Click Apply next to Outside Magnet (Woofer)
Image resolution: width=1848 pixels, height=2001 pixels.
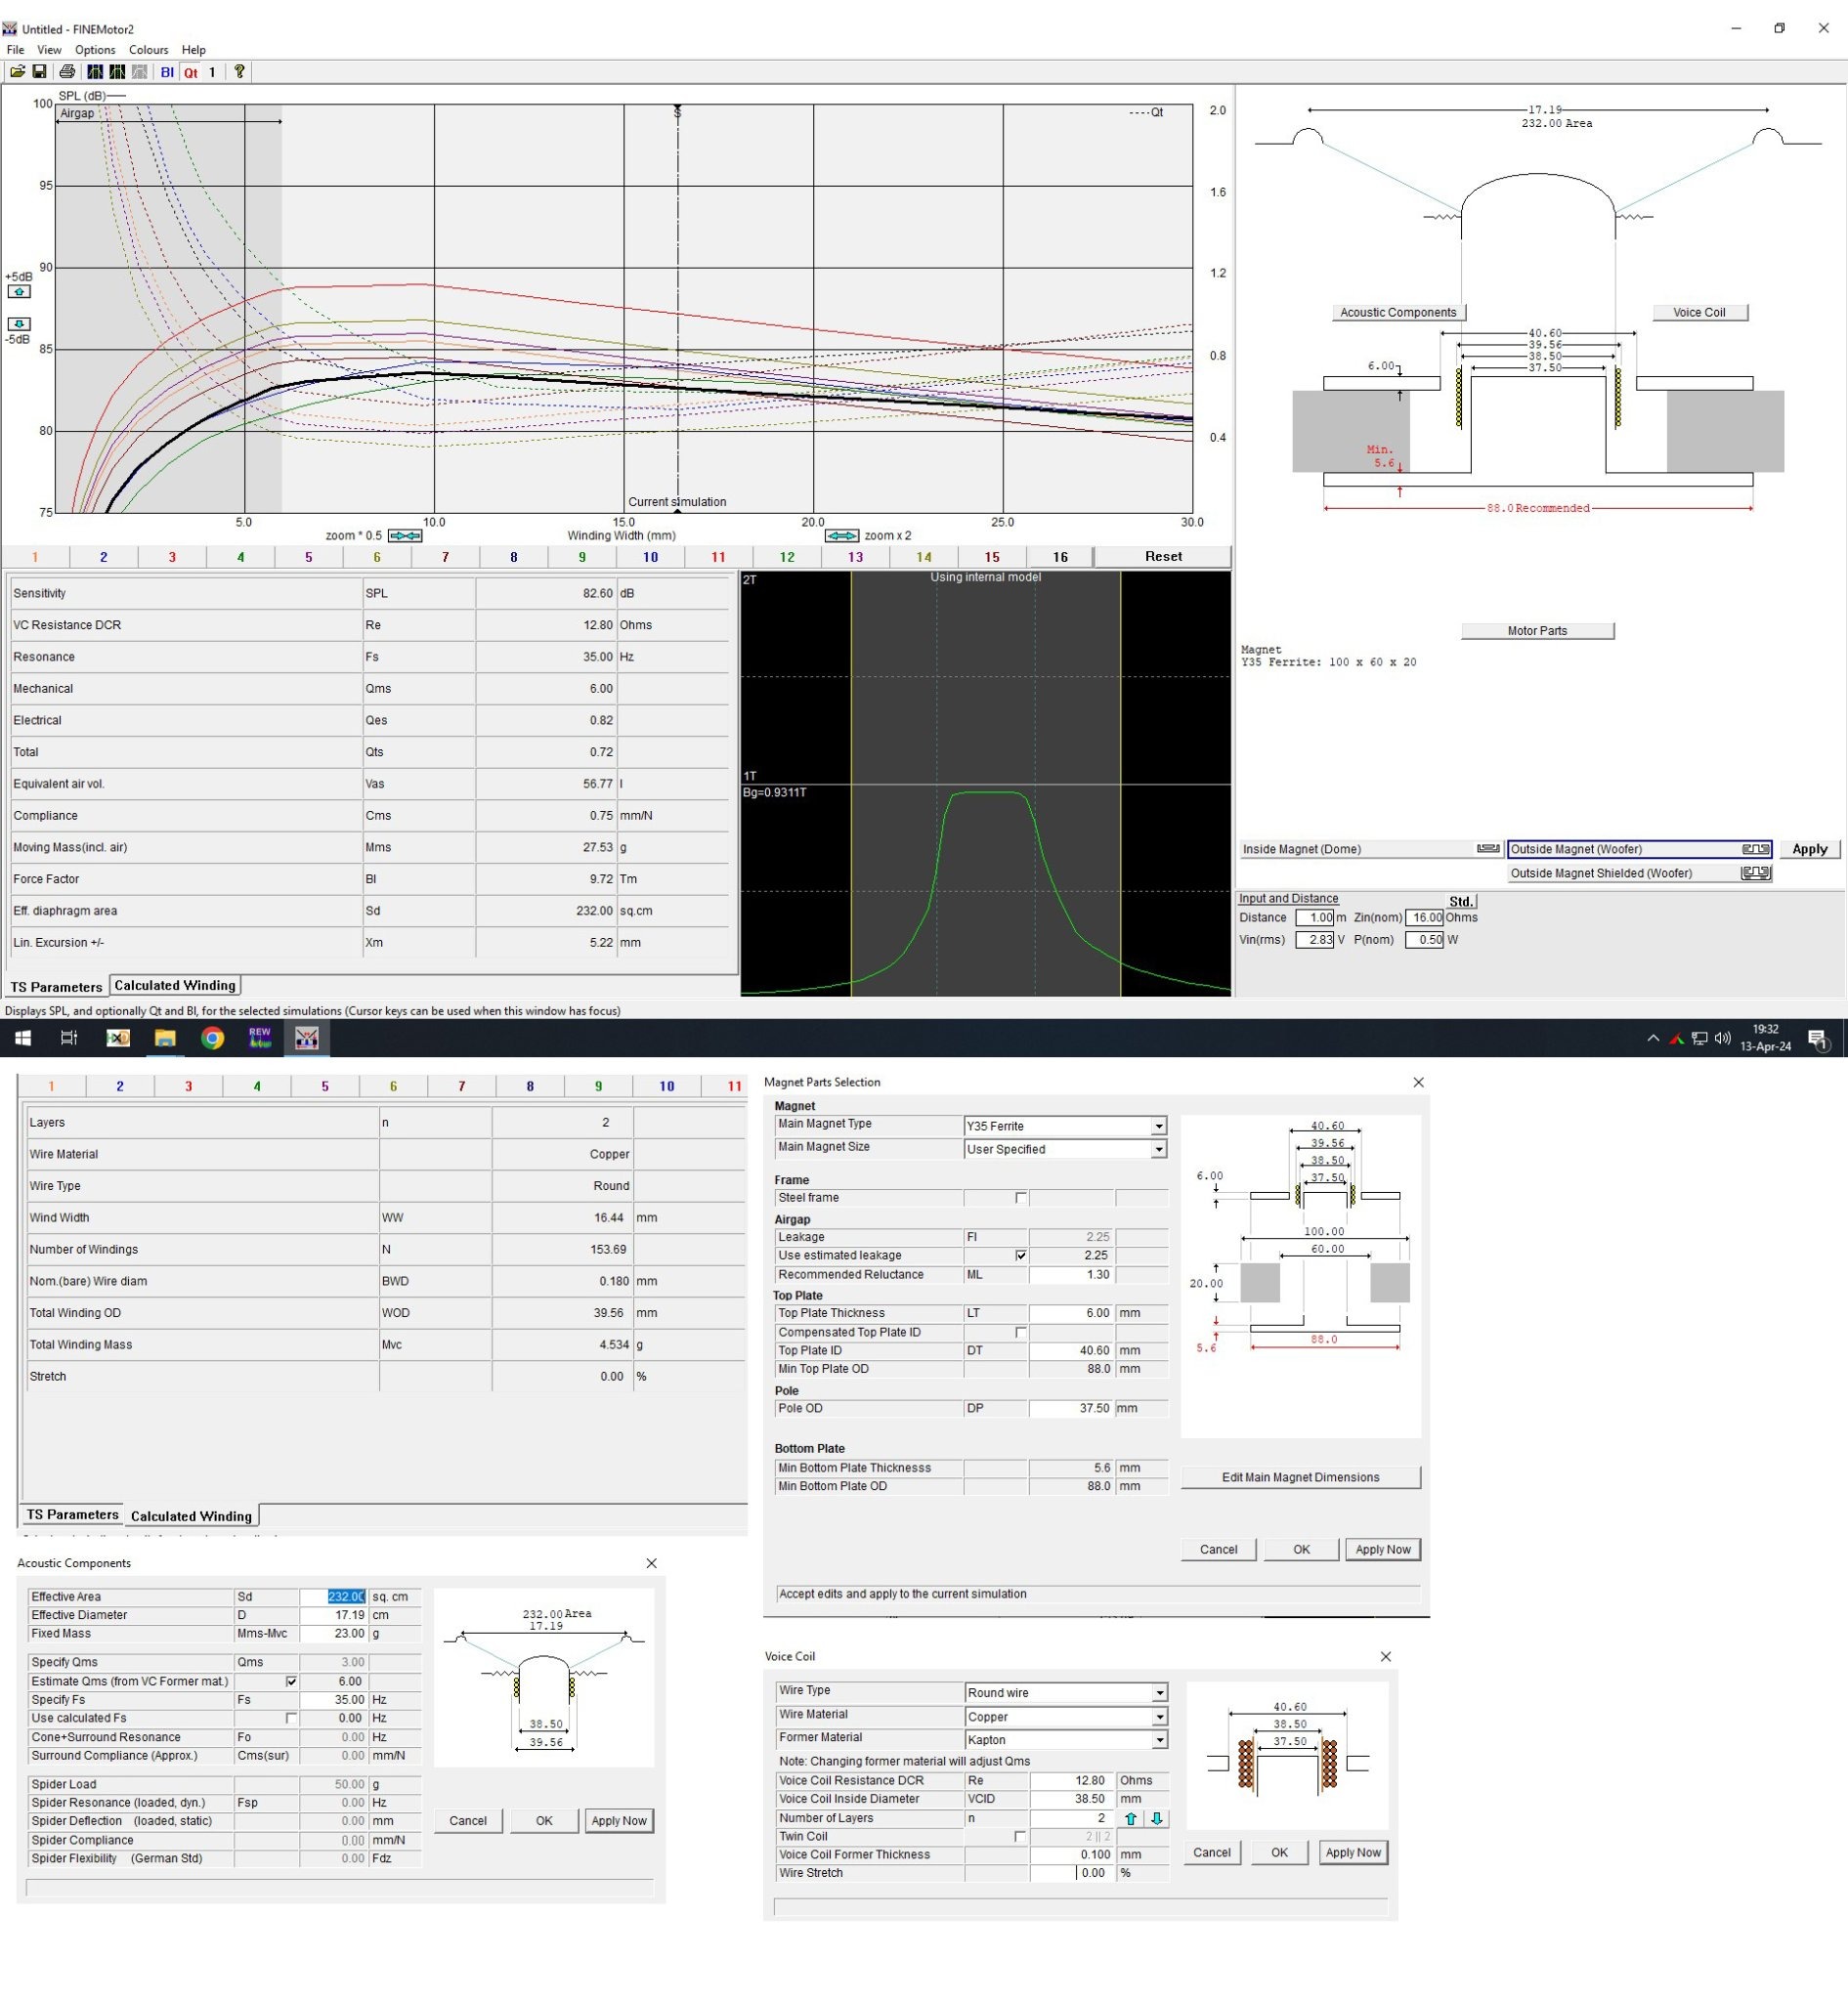(1809, 849)
